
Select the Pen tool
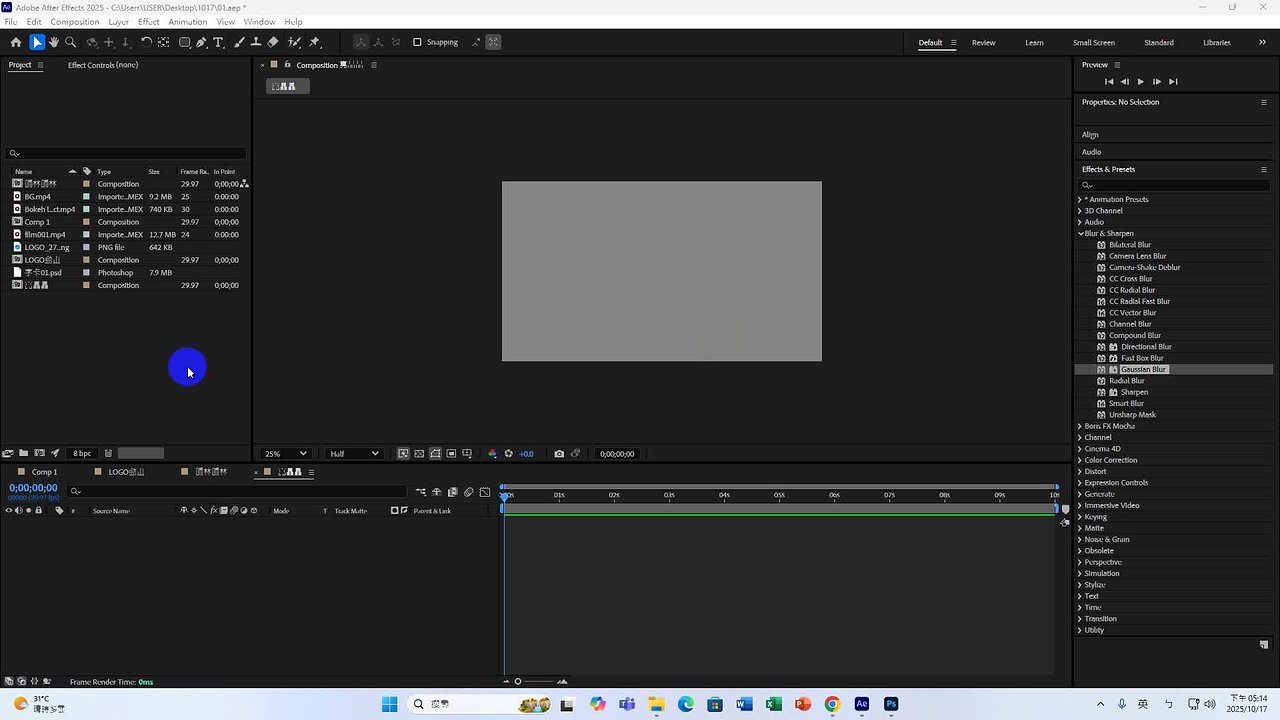(200, 42)
